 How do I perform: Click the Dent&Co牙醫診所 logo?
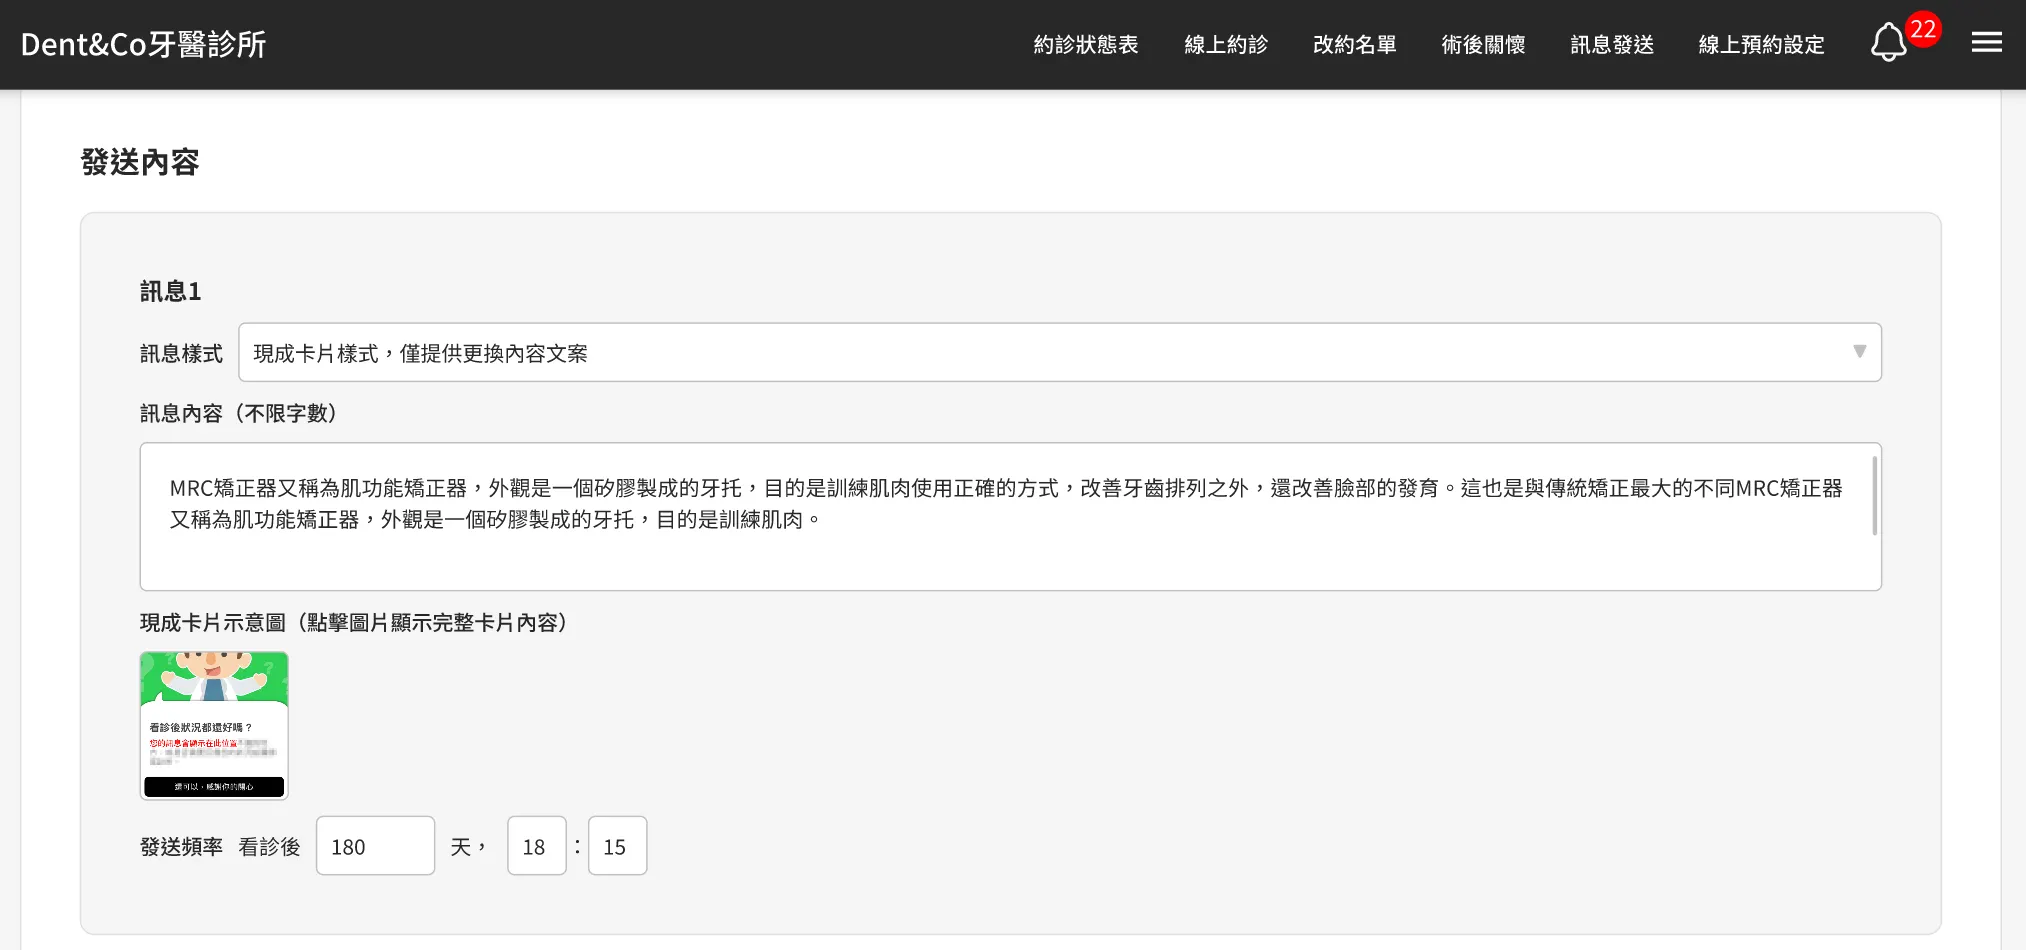(144, 44)
